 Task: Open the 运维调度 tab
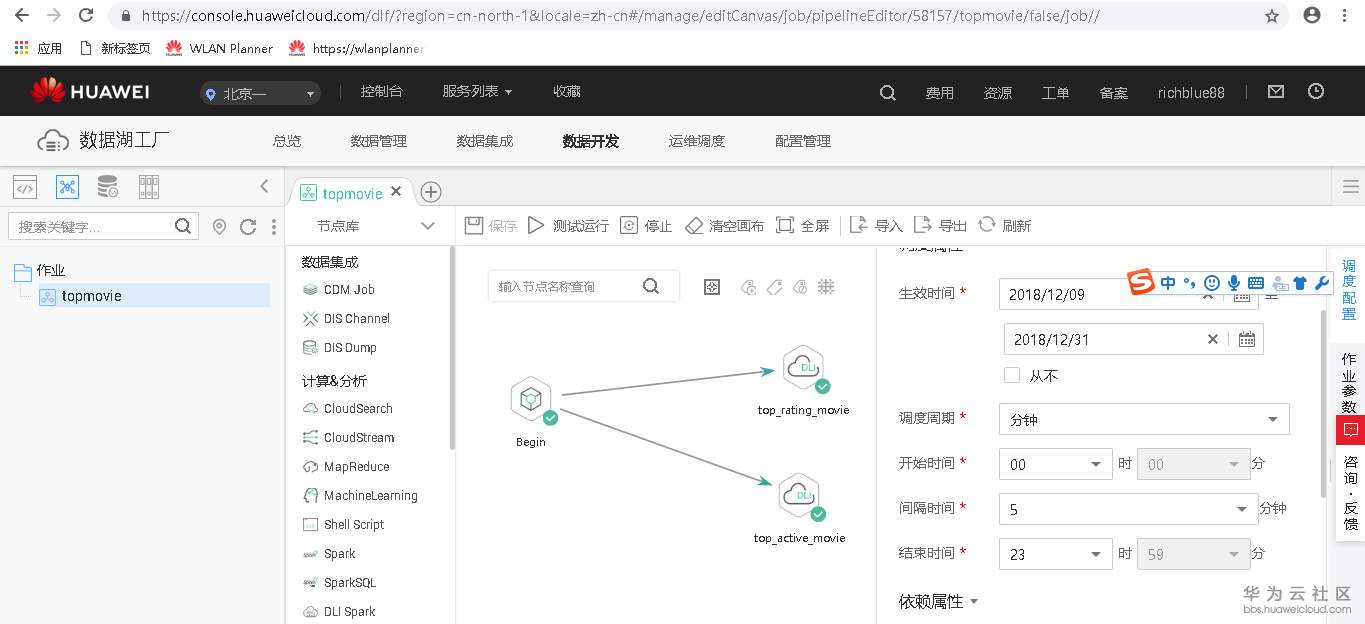pos(697,141)
